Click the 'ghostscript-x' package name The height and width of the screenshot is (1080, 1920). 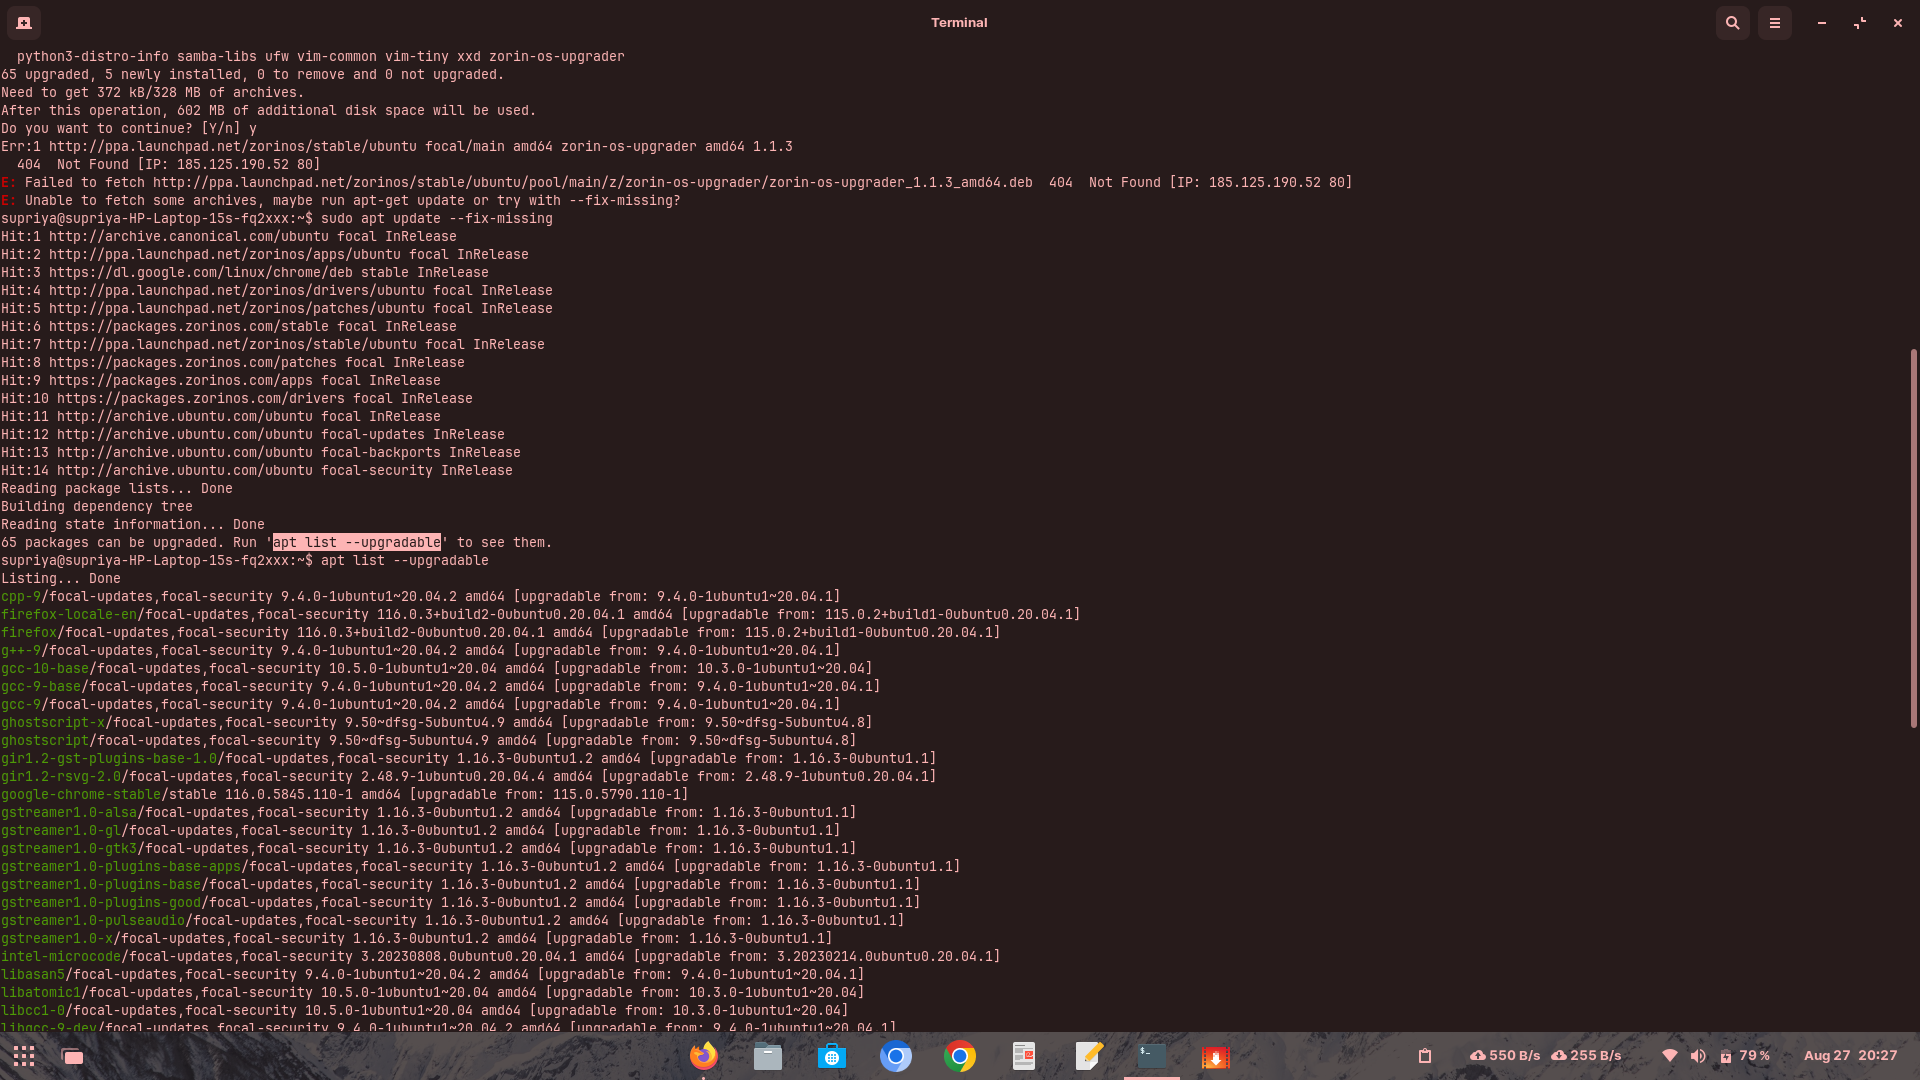pyautogui.click(x=53, y=723)
